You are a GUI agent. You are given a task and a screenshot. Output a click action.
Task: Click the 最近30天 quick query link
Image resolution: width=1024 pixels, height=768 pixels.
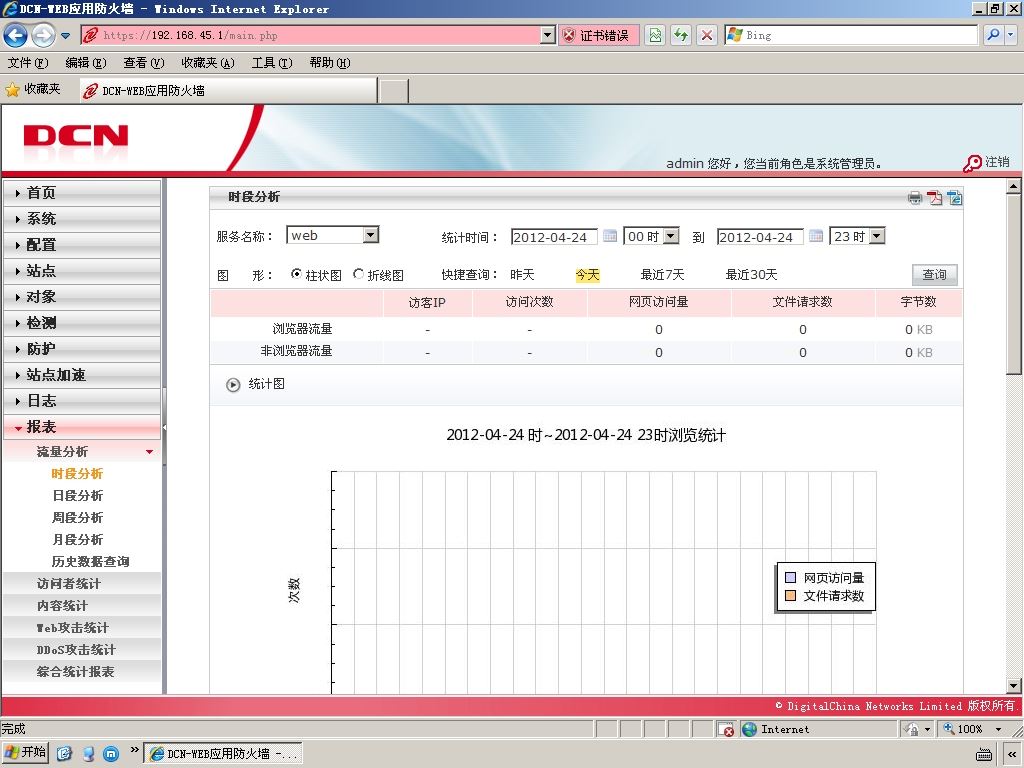(x=751, y=275)
